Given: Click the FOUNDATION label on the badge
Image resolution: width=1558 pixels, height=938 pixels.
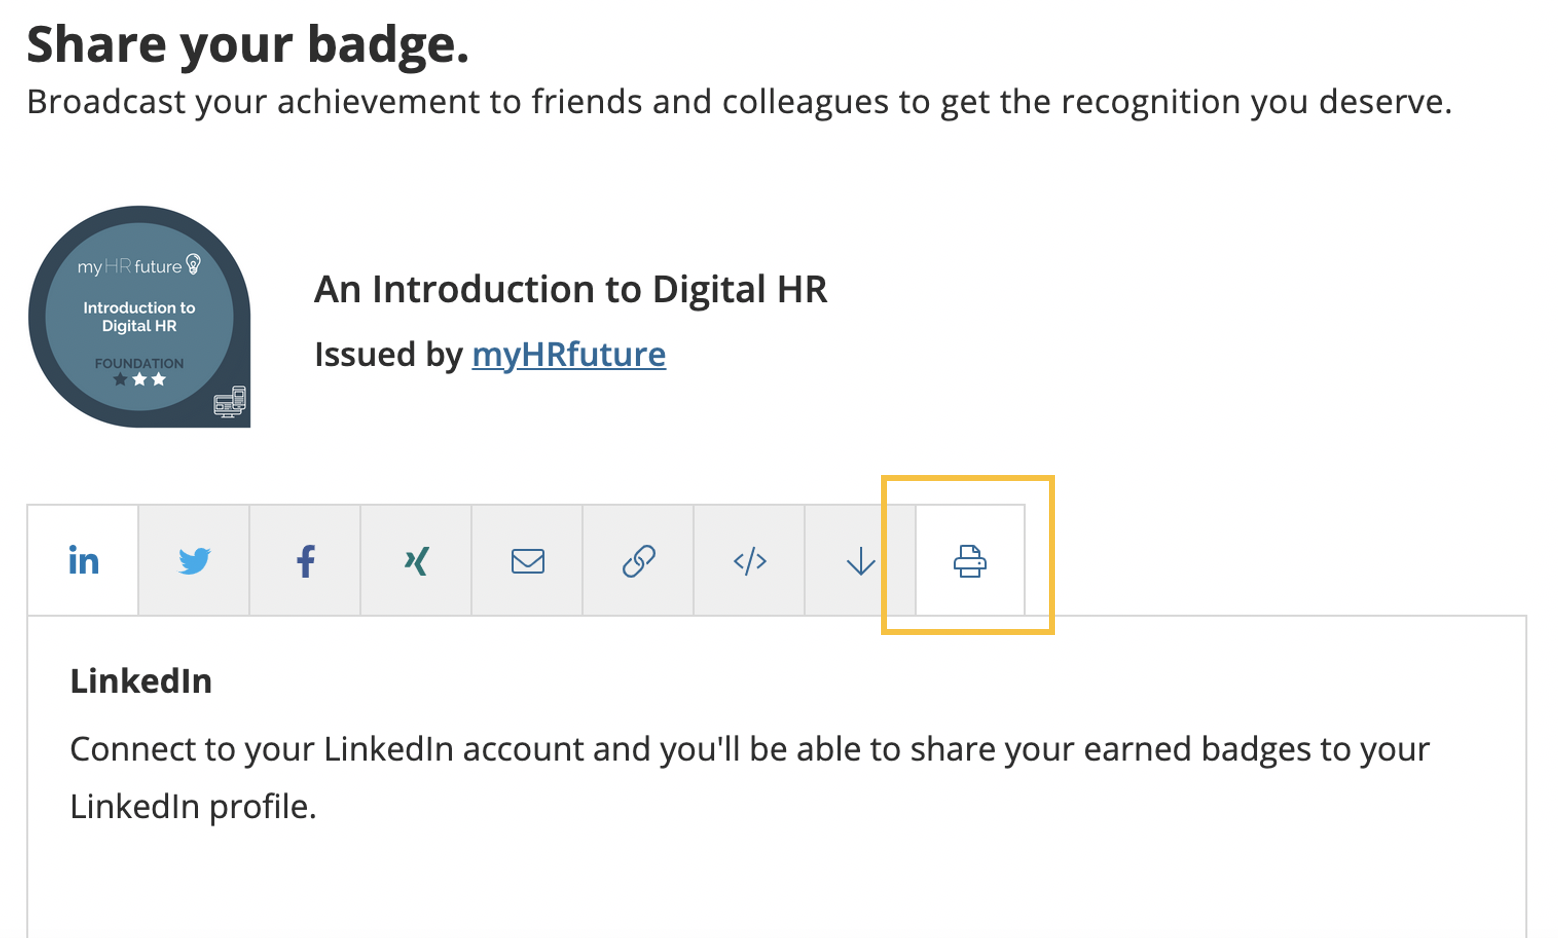Looking at the screenshot, I should point(139,363).
